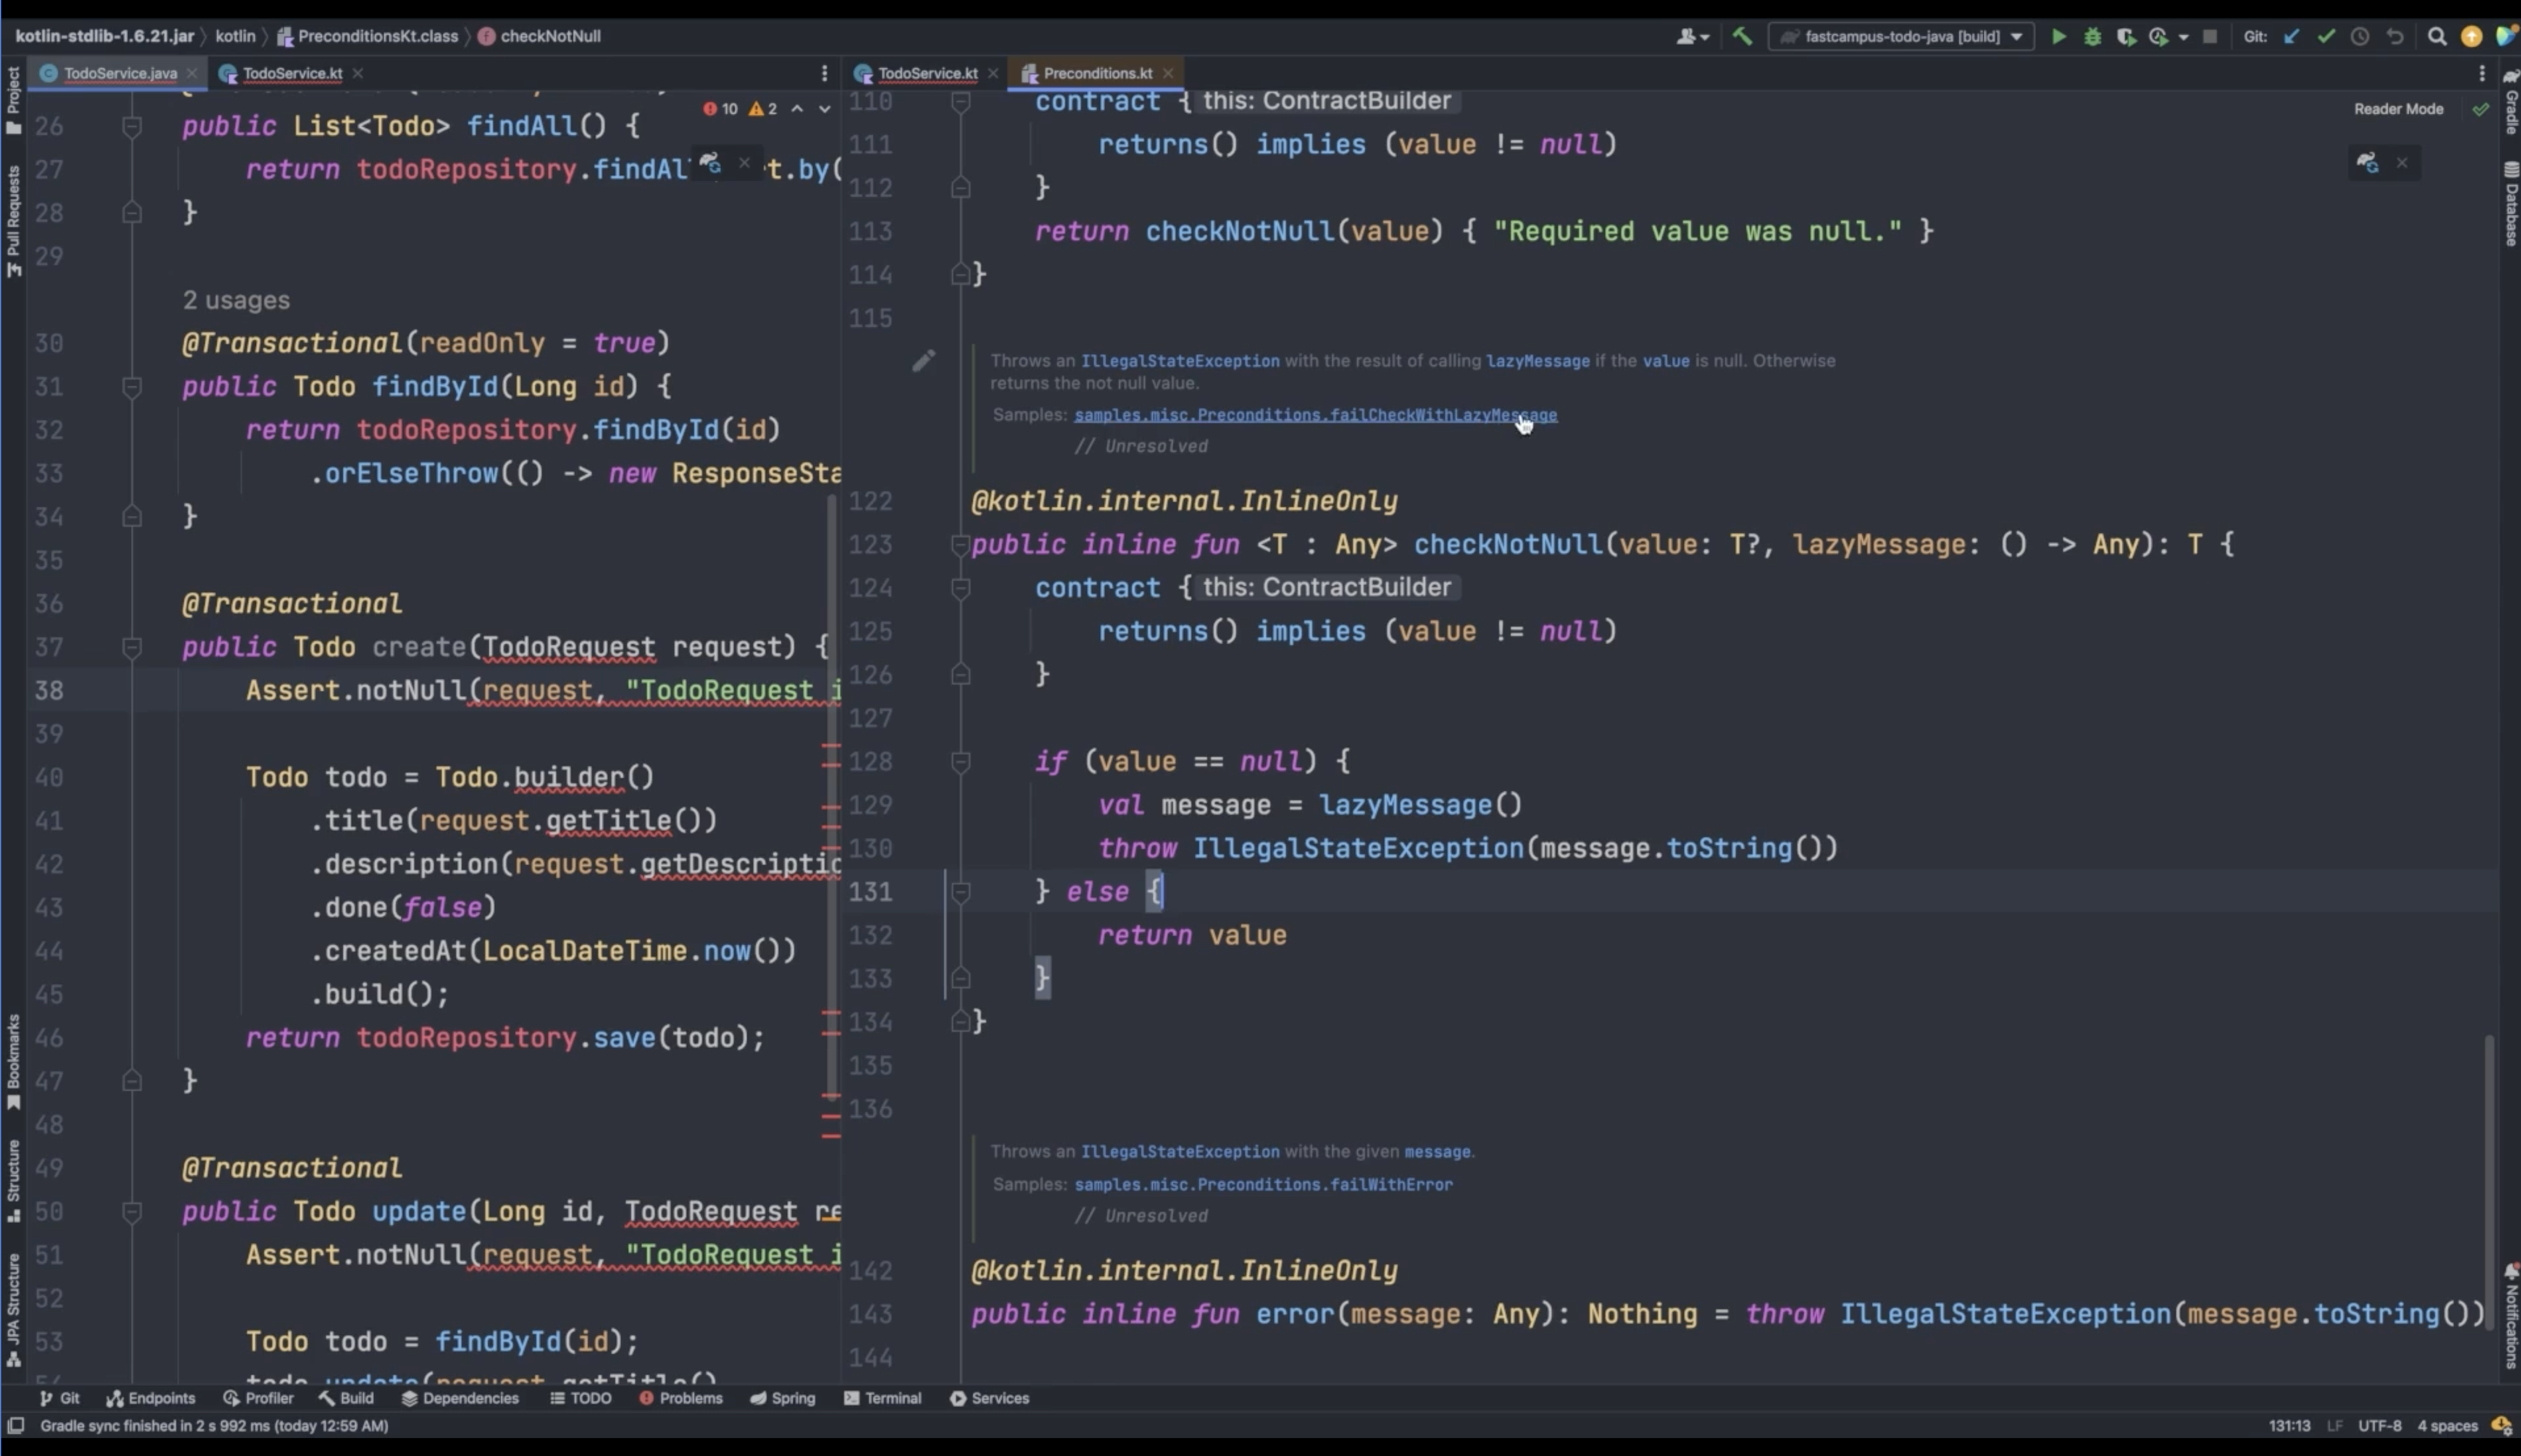Open fastcampus-todo-java build configuration dropdown
The height and width of the screenshot is (1456, 2521).
point(1902,37)
